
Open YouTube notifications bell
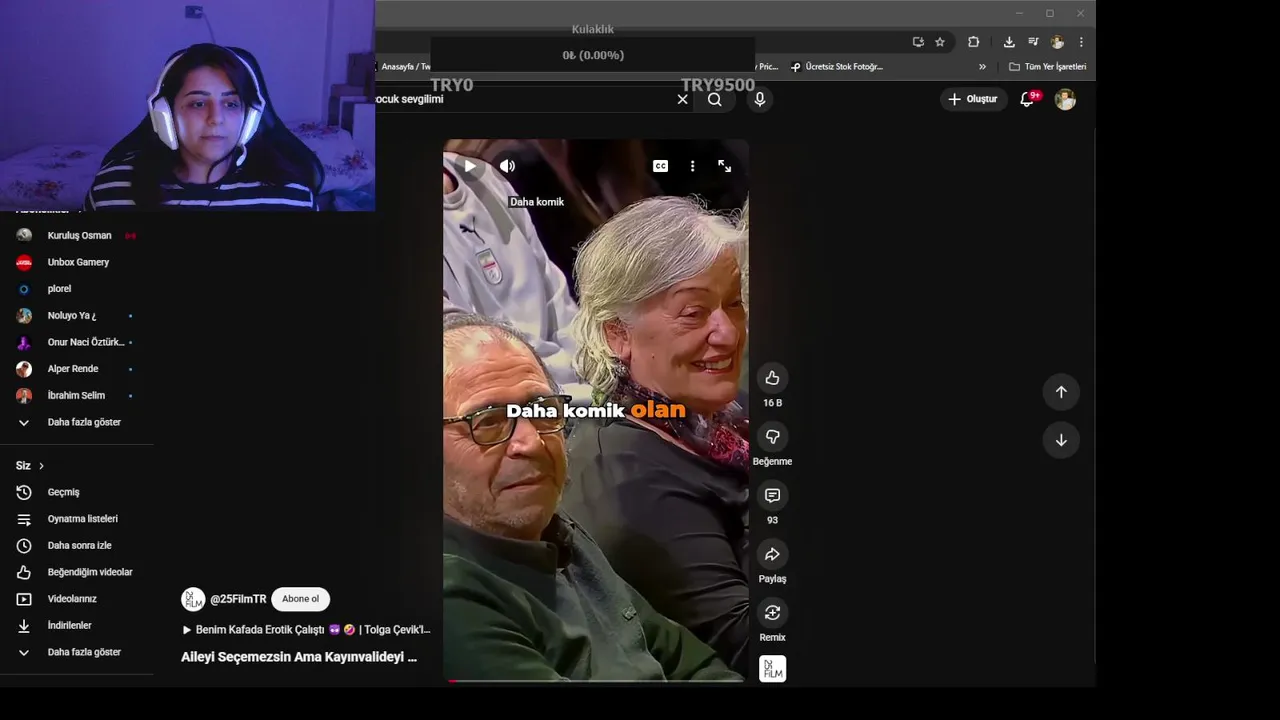pos(1027,99)
